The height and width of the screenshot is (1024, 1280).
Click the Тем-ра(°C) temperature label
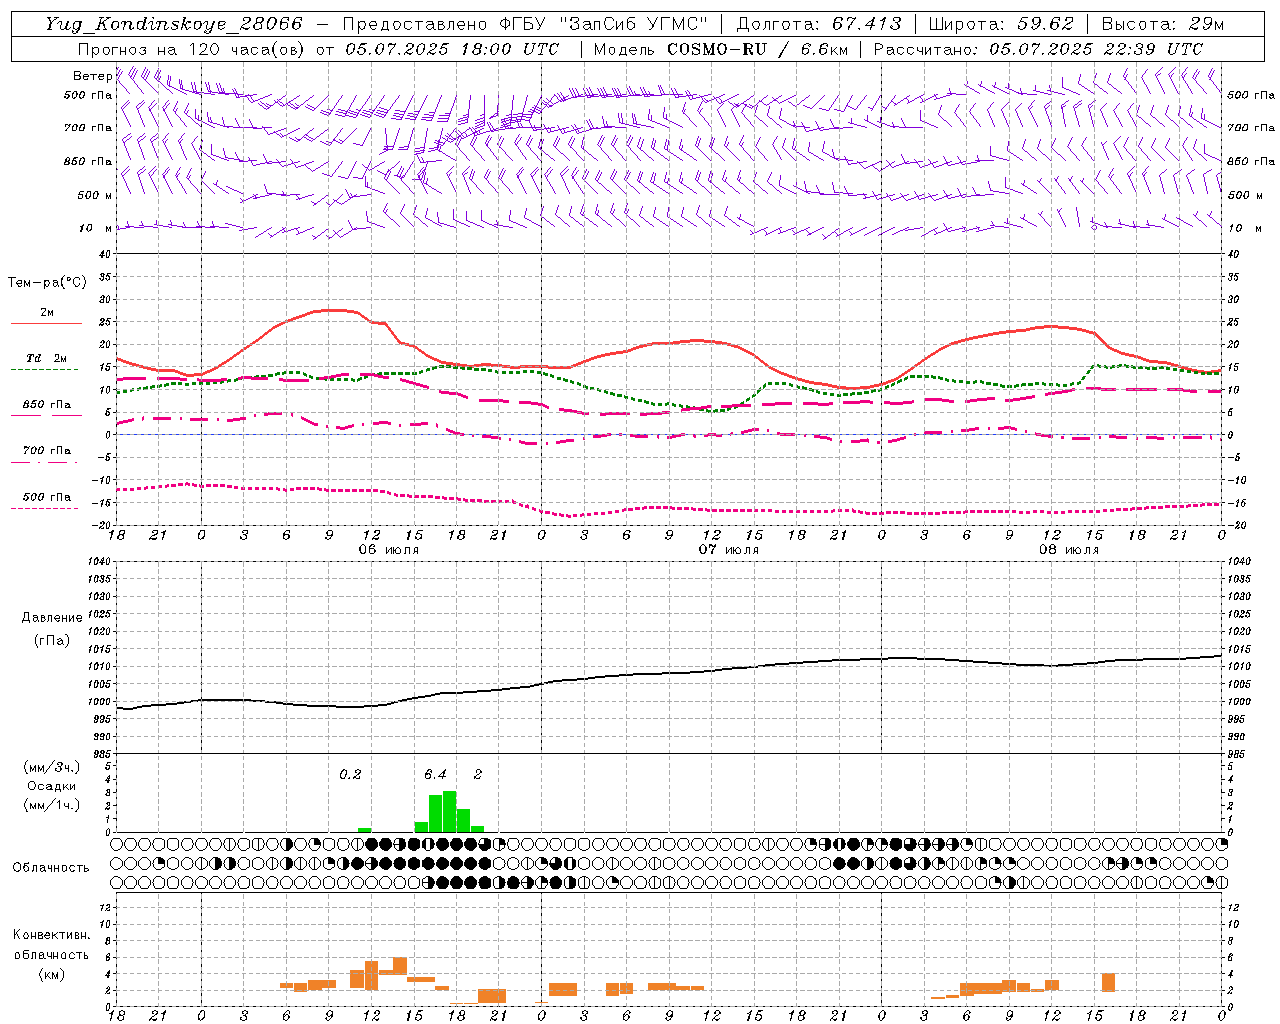pos(47,283)
